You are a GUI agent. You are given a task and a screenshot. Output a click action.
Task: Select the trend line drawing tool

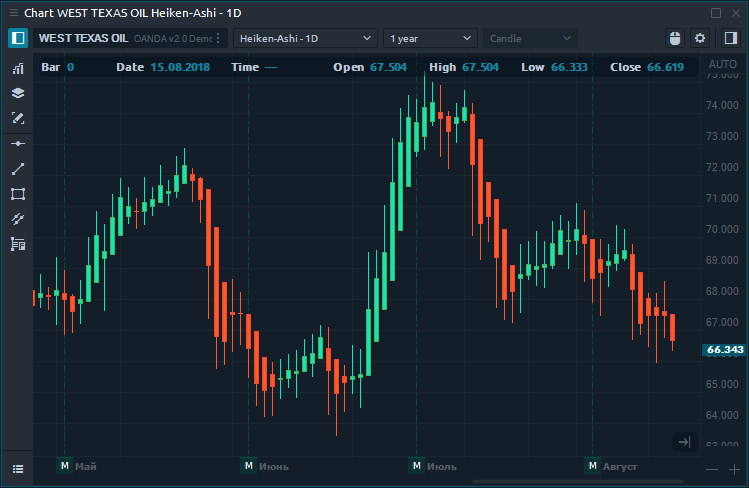18,169
